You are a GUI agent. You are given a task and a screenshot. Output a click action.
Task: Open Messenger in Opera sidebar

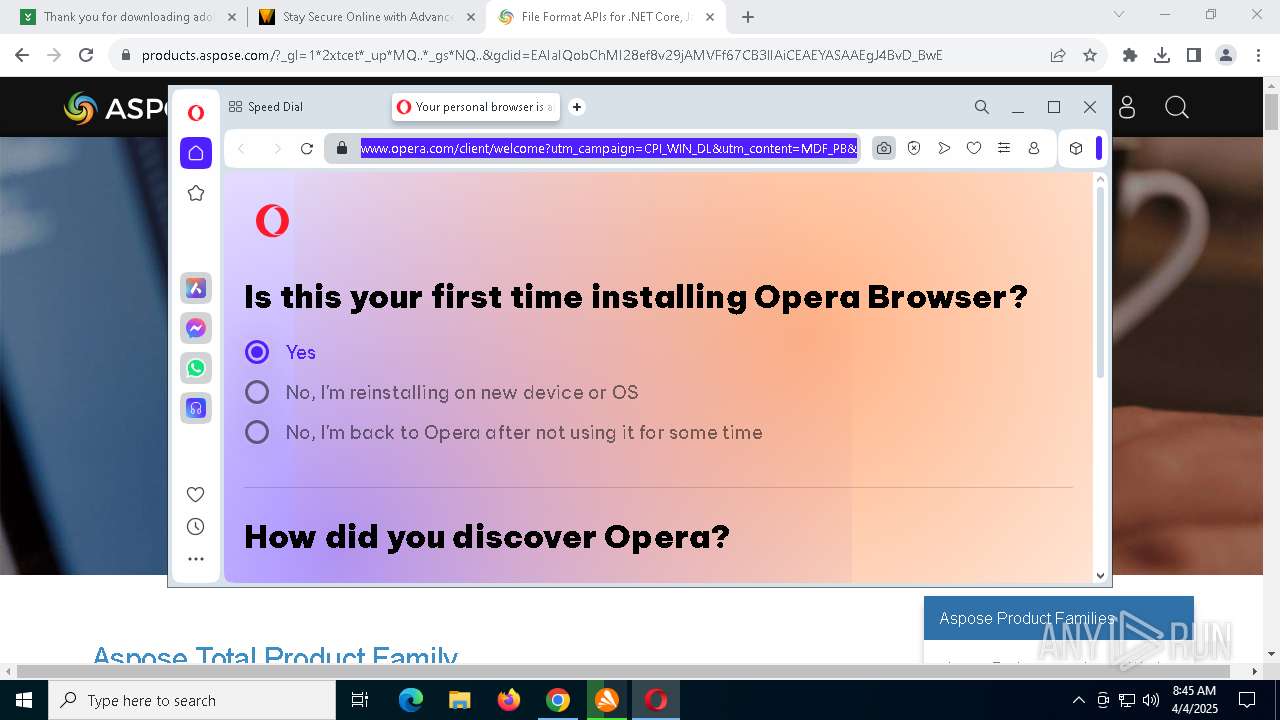[x=196, y=328]
